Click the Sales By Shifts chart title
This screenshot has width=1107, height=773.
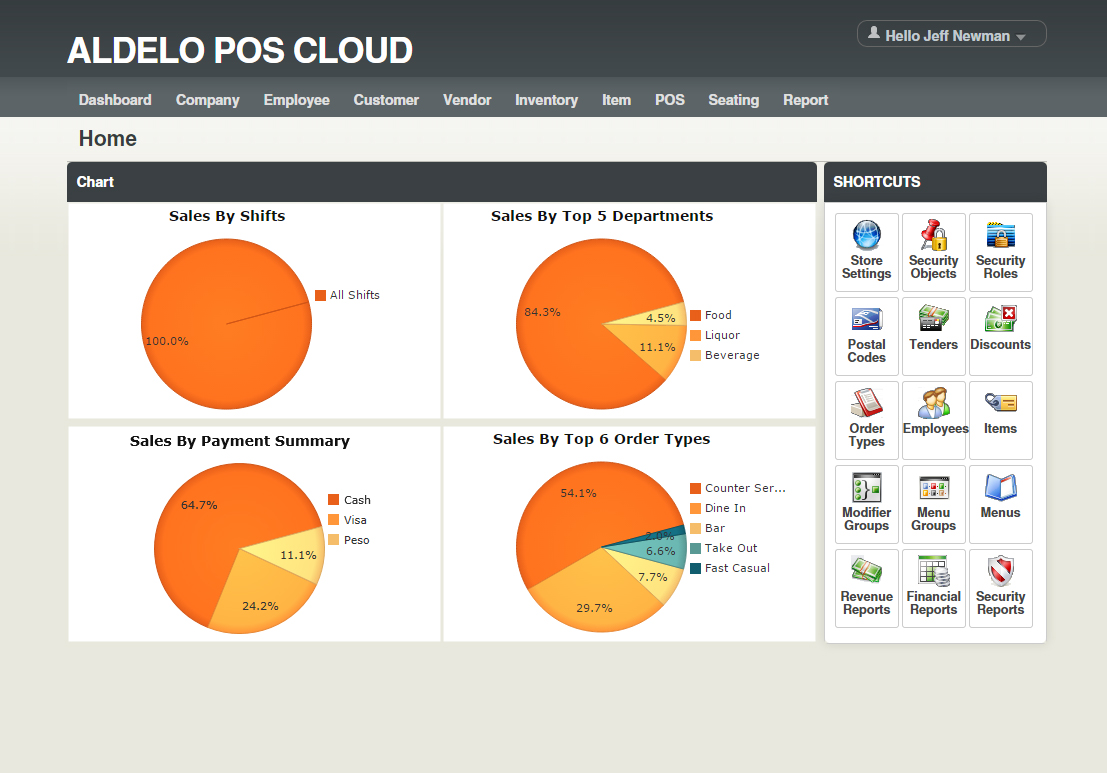click(x=227, y=216)
